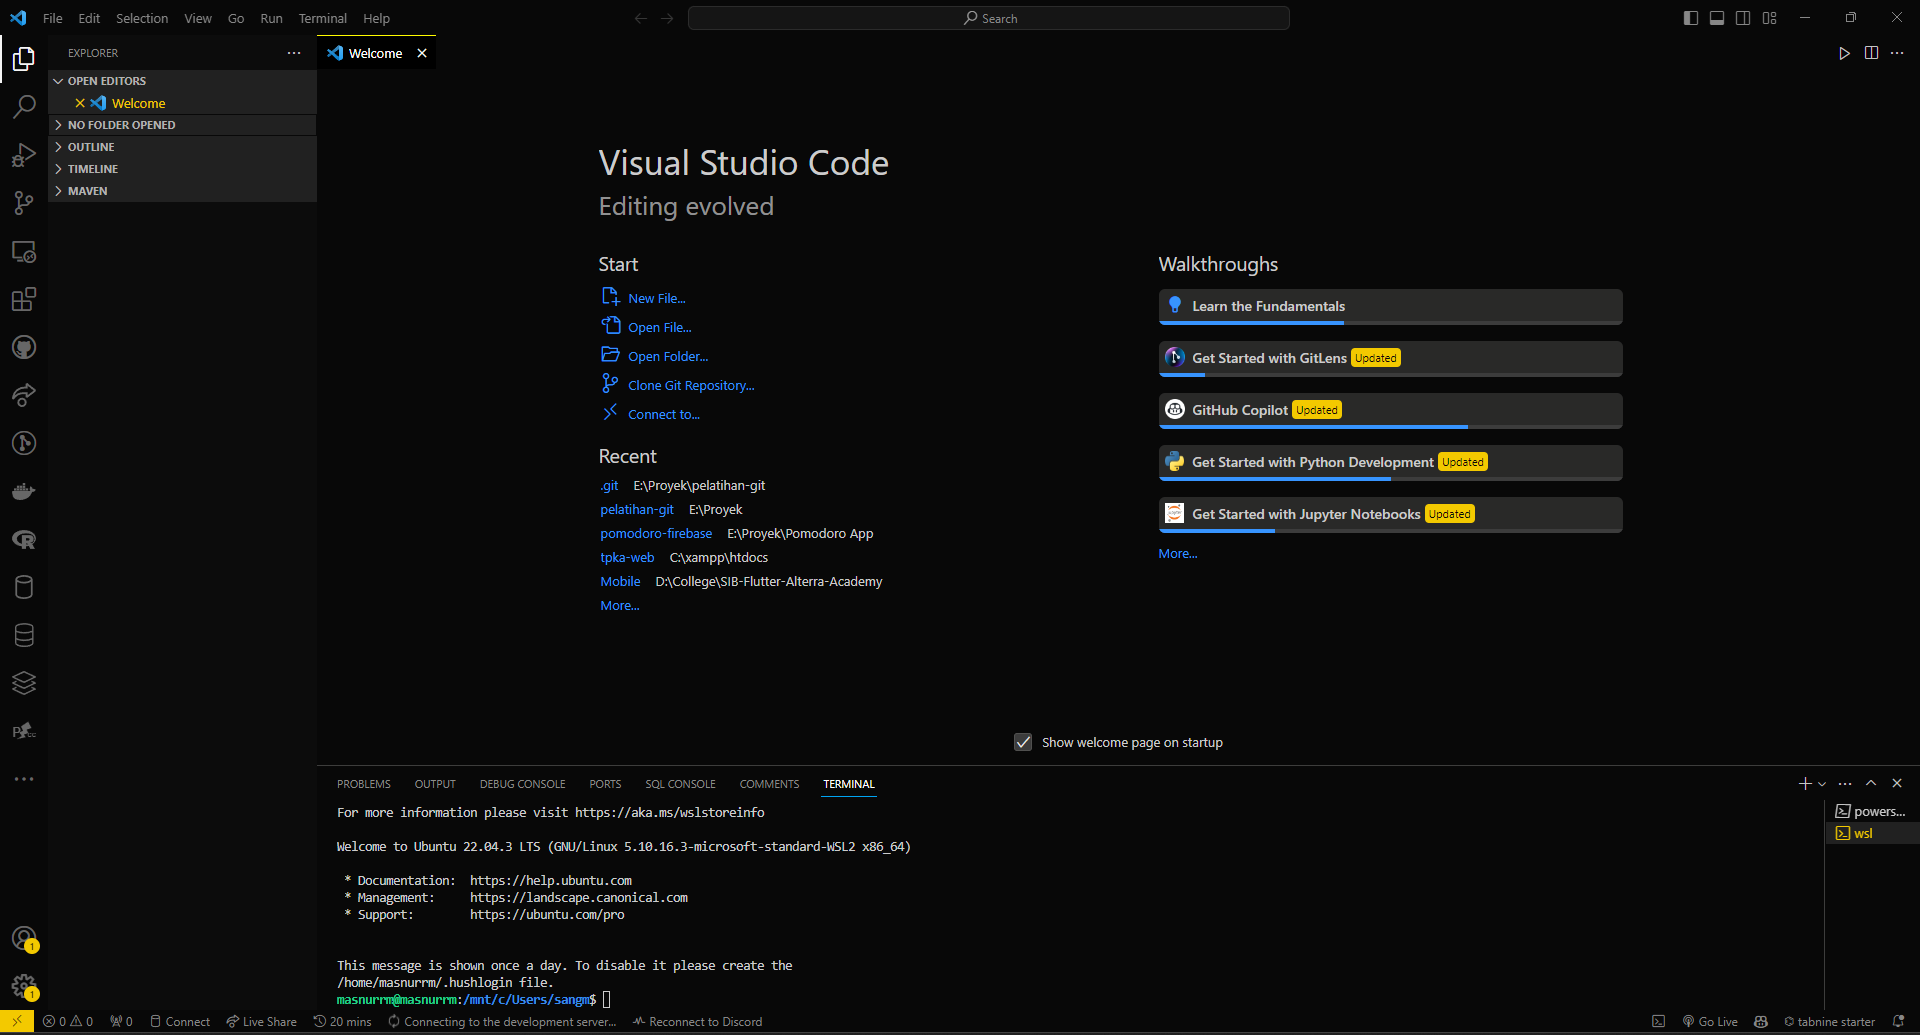The image size is (1920, 1035).
Task: Close the Welcome tab
Action: pos(422,53)
